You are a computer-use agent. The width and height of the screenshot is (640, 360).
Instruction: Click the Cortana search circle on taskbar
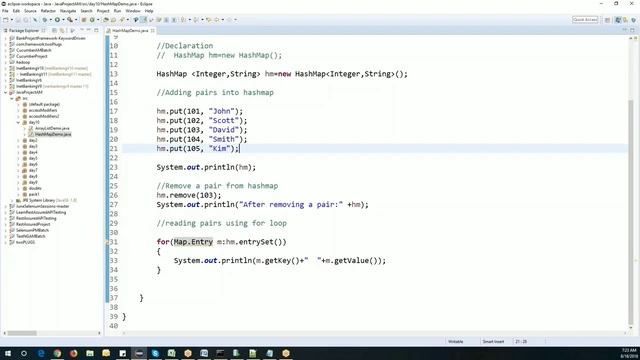tap(24, 353)
